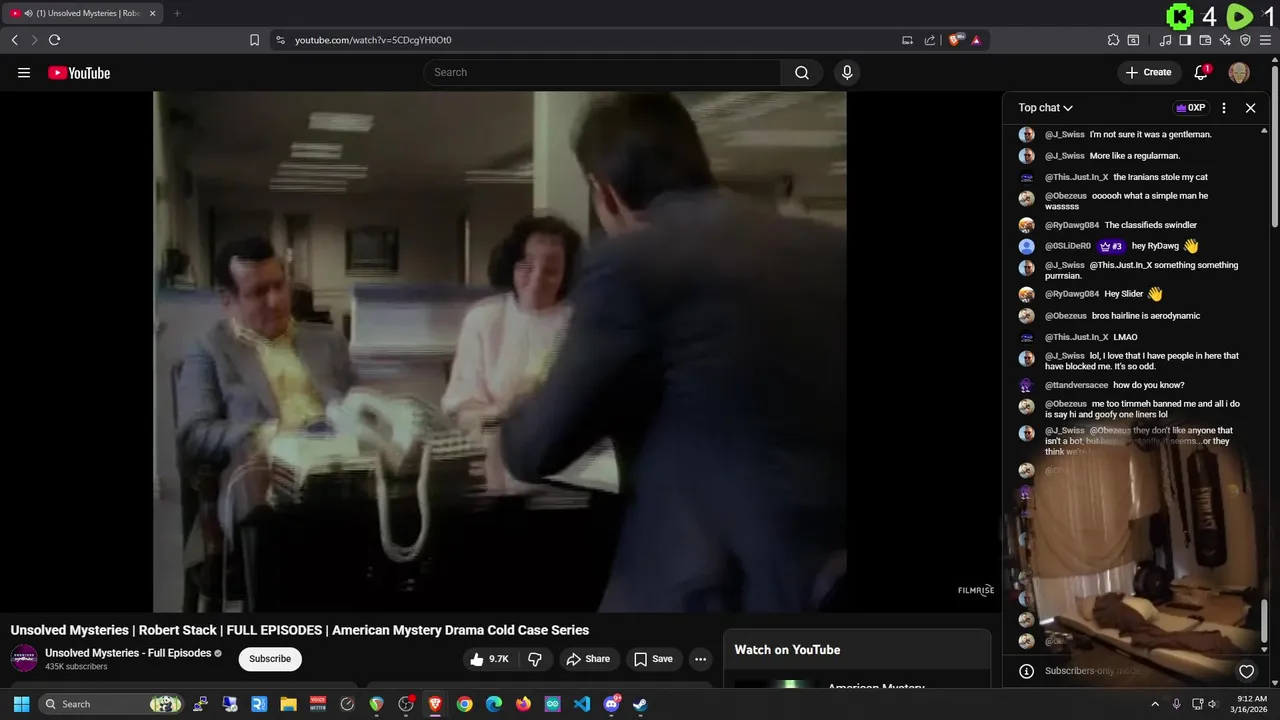Focus the YouTube search box
The width and height of the screenshot is (1280, 720).
[x=602, y=72]
